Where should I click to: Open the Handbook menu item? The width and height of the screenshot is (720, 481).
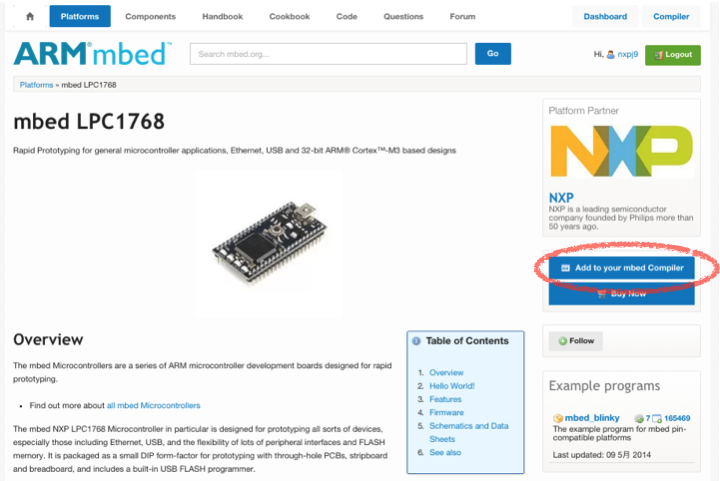pos(222,17)
